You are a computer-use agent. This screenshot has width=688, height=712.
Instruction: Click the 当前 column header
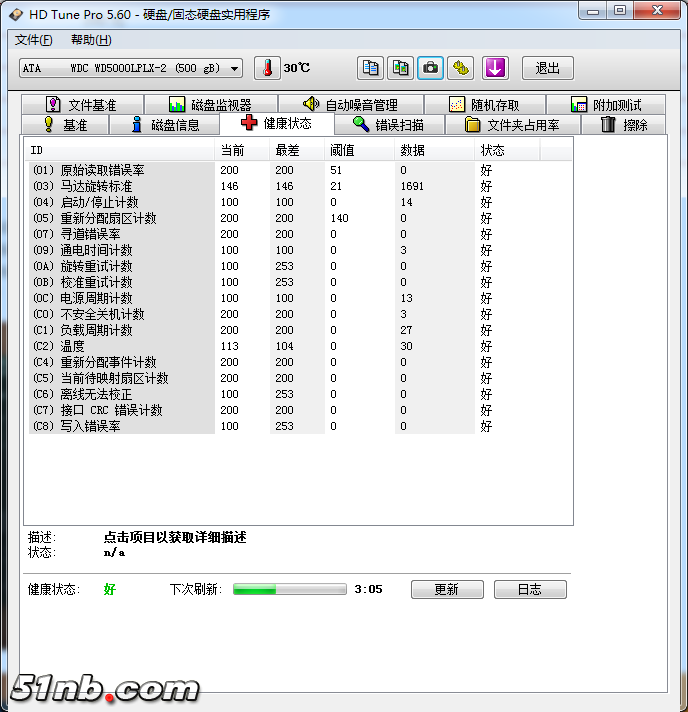click(241, 150)
